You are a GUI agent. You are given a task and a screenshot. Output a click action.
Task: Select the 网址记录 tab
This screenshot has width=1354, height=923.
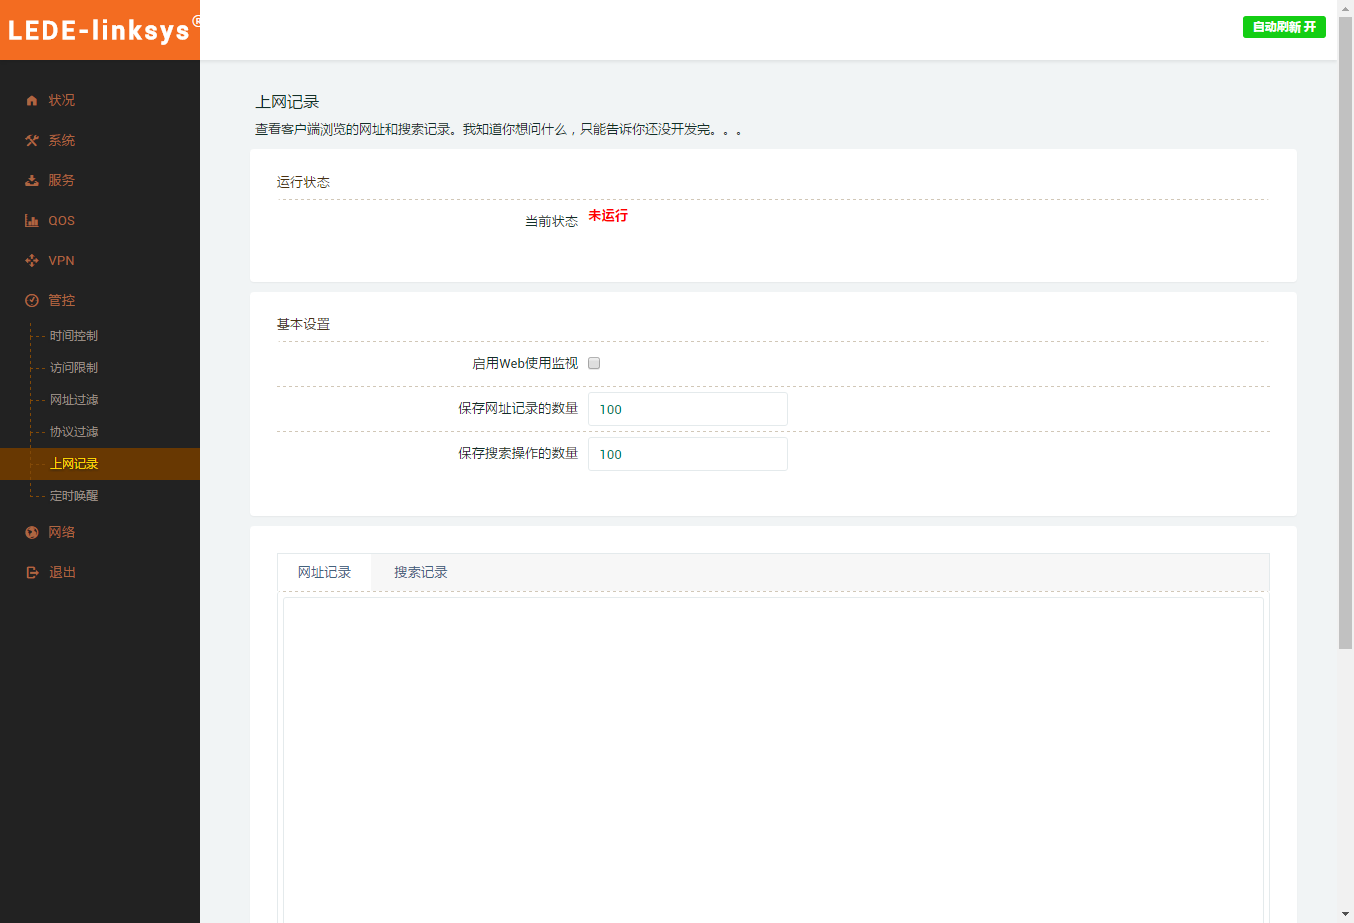coord(324,573)
